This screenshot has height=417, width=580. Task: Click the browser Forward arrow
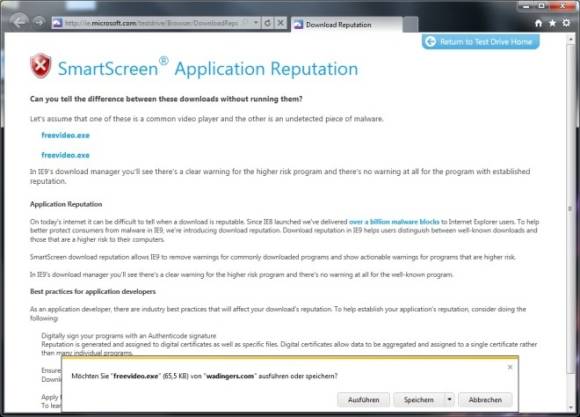click(38, 22)
